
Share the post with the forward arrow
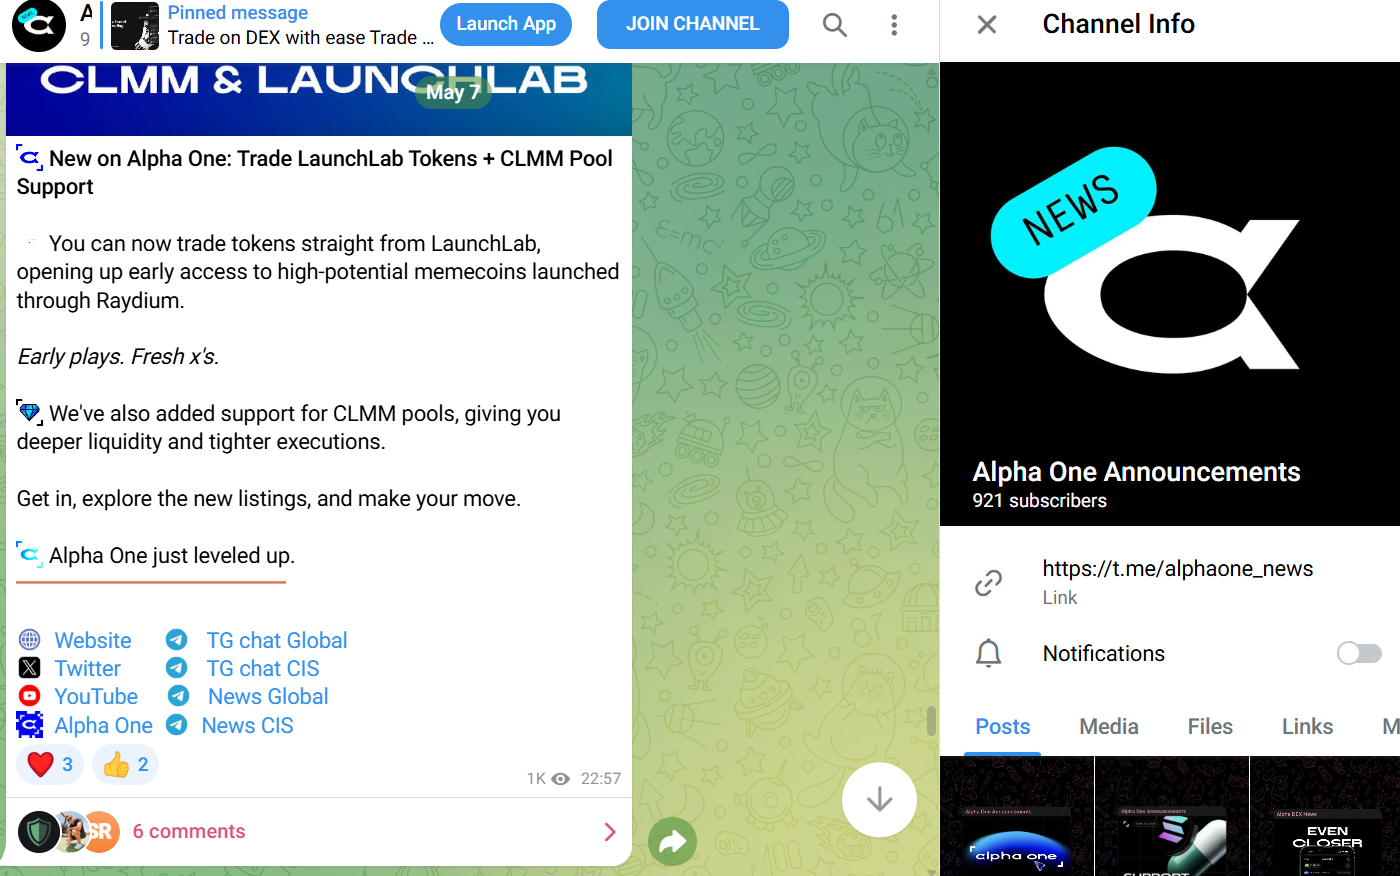[673, 842]
